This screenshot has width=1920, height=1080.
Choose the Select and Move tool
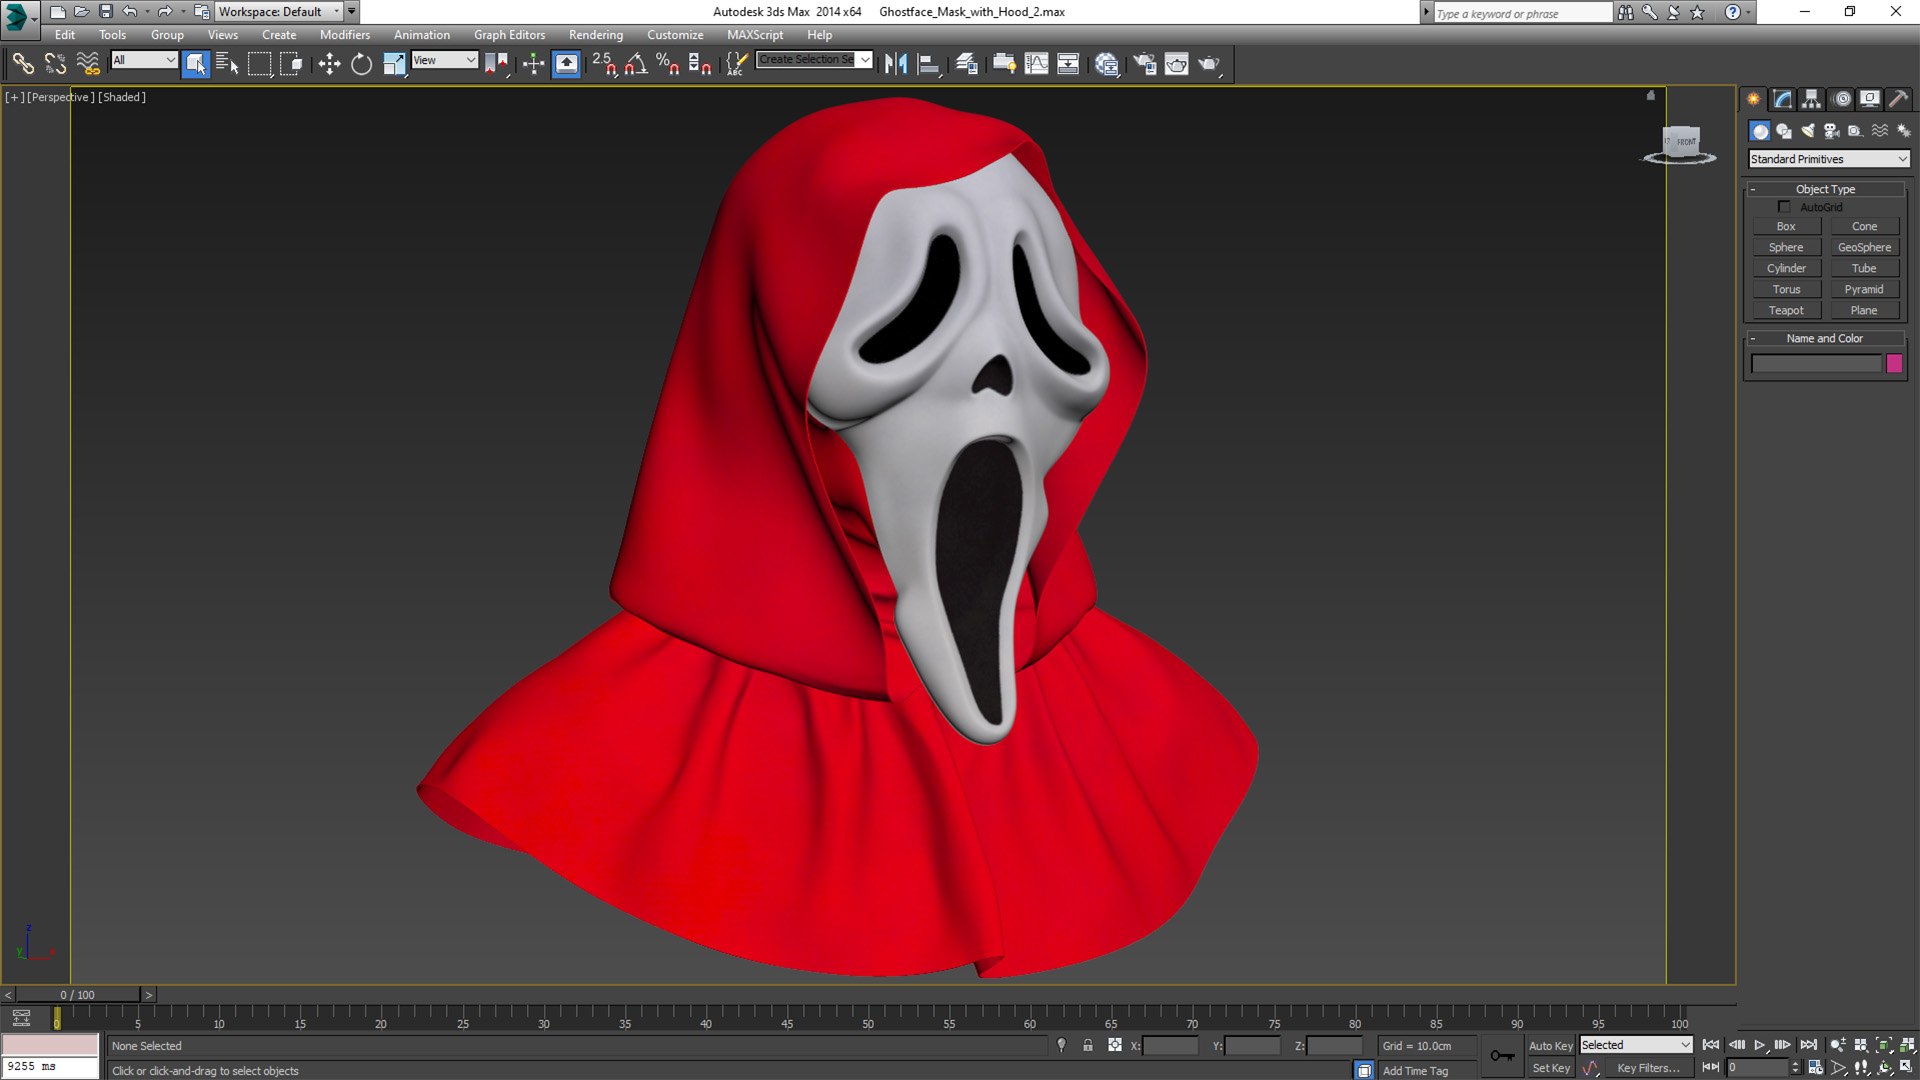329,64
